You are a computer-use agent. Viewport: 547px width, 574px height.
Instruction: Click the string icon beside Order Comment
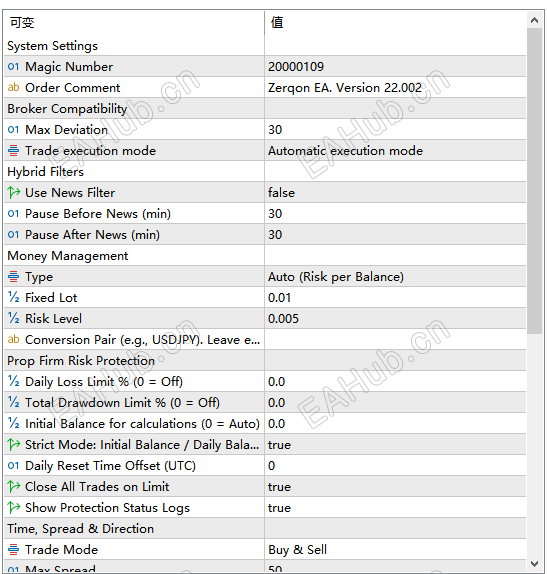click(x=13, y=87)
